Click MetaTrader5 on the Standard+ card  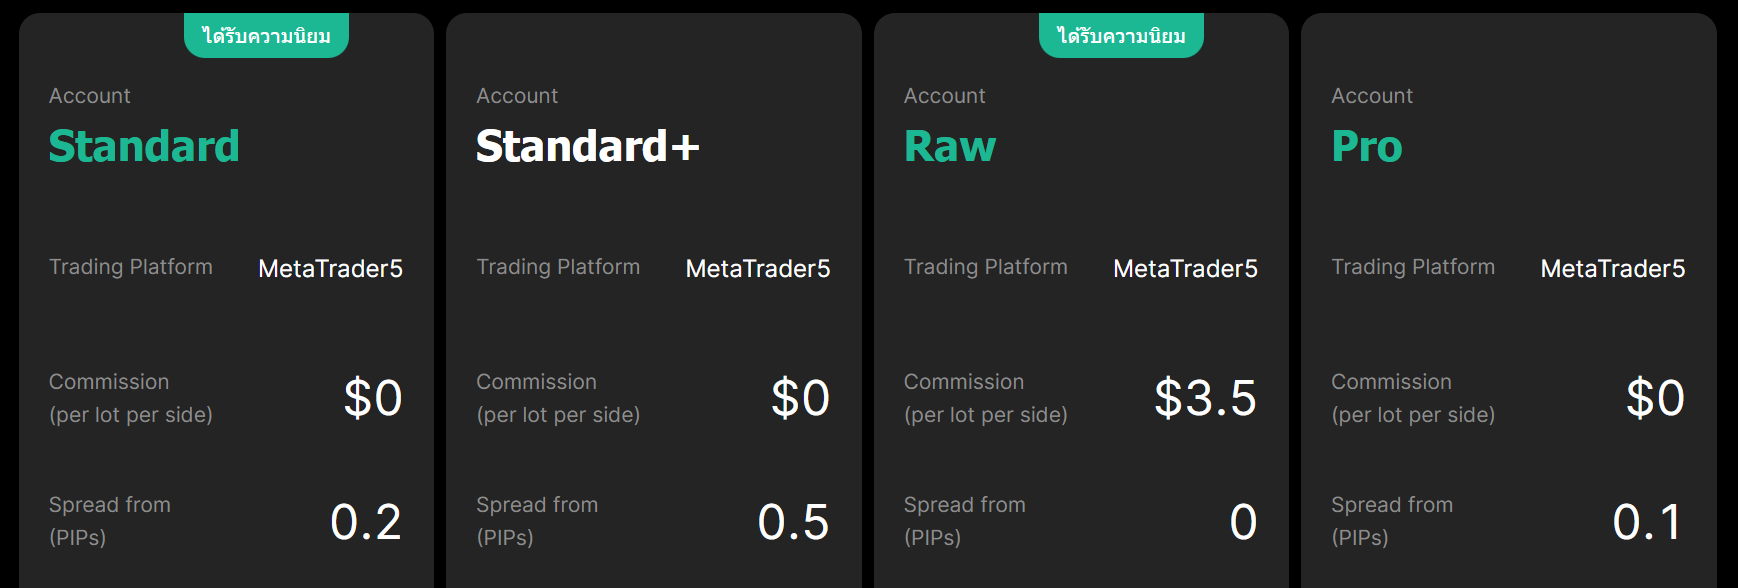[758, 268]
